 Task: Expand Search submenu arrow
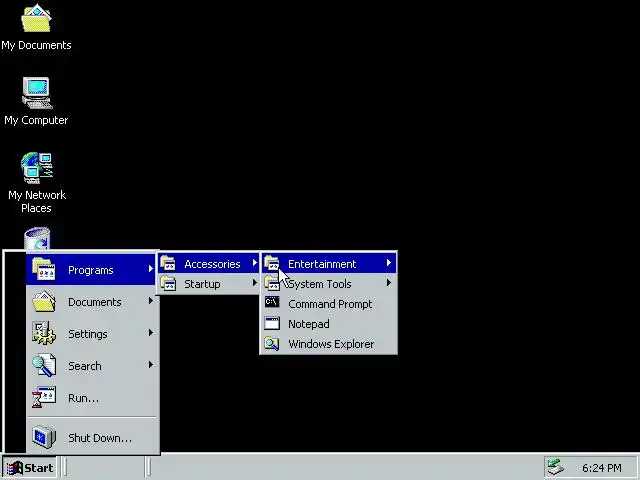151,365
